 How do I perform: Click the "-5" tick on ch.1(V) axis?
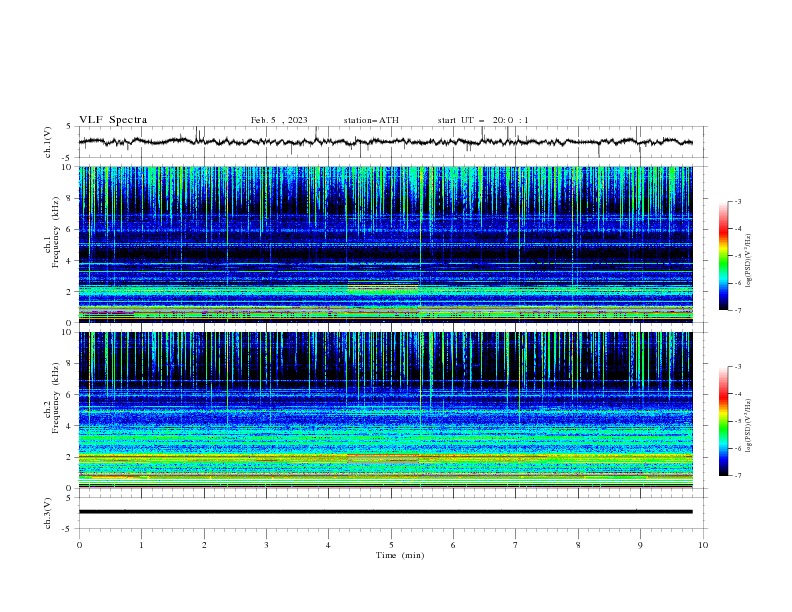pos(66,158)
